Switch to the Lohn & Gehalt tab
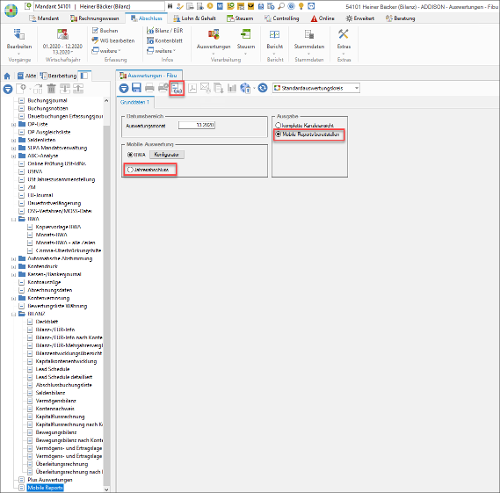This screenshot has width=500, height=493. [194, 18]
